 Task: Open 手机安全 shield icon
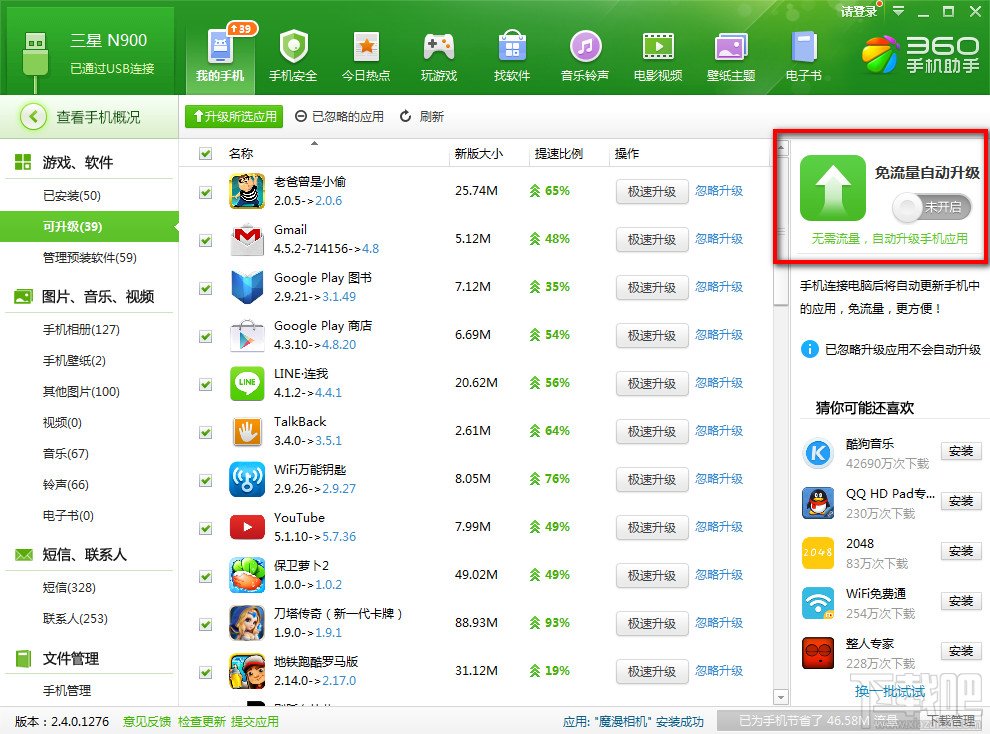pyautogui.click(x=293, y=46)
